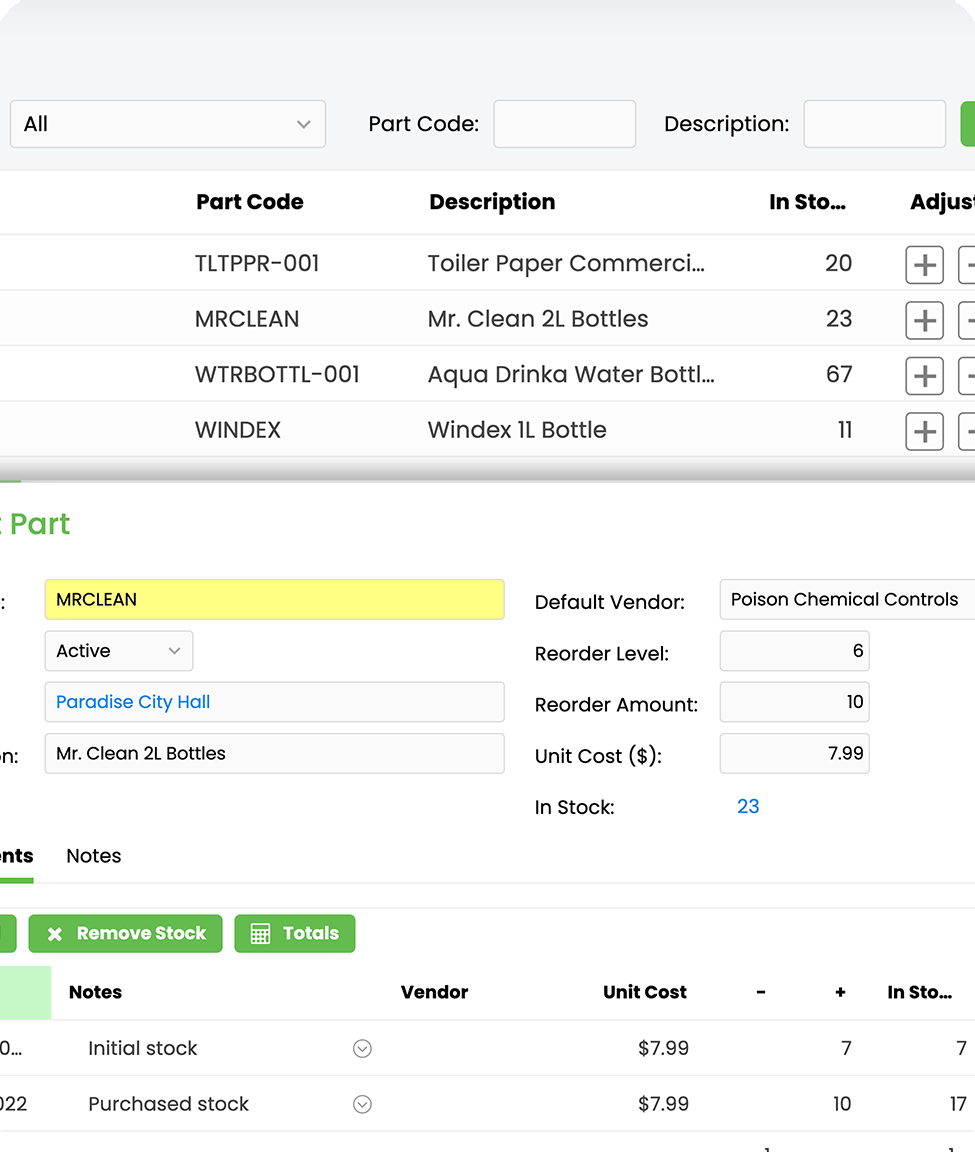The width and height of the screenshot is (975, 1152).
Task: Click Notes column header in adjustments table
Action: [96, 993]
